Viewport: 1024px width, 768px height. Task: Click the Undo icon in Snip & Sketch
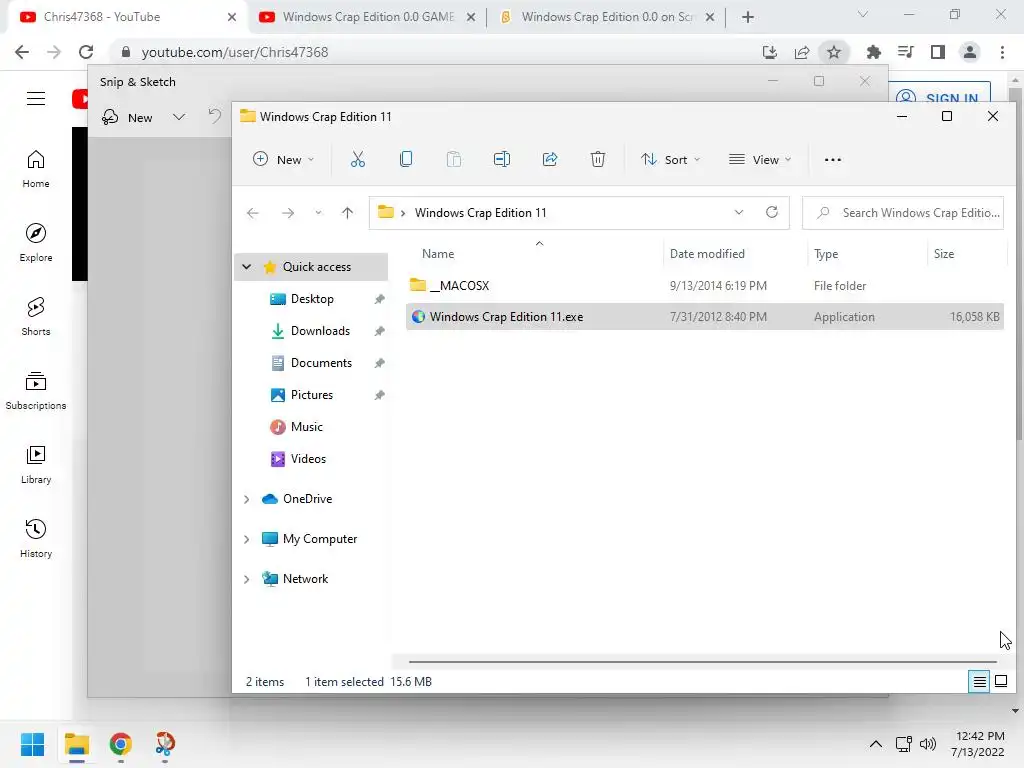pyautogui.click(x=214, y=117)
